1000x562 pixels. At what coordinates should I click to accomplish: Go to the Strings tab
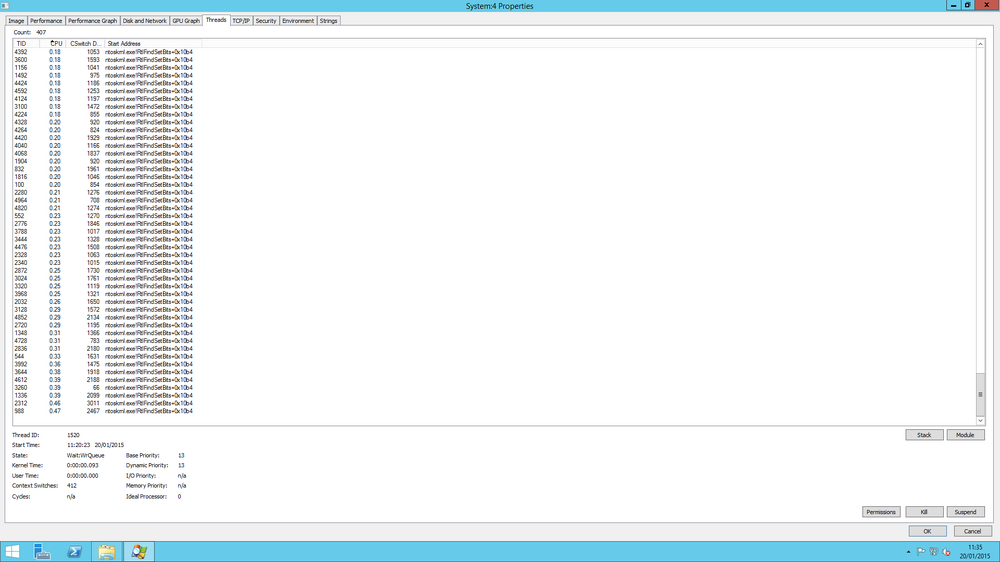click(328, 21)
